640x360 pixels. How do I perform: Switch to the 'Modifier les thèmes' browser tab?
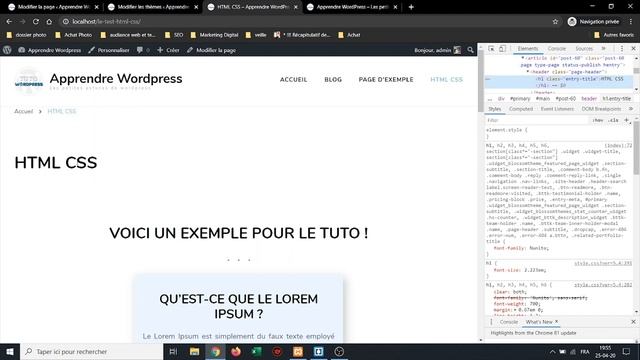(x=153, y=7)
